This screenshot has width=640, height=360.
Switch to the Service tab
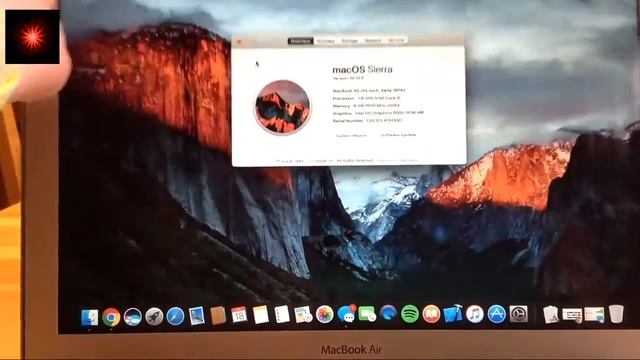pos(396,40)
